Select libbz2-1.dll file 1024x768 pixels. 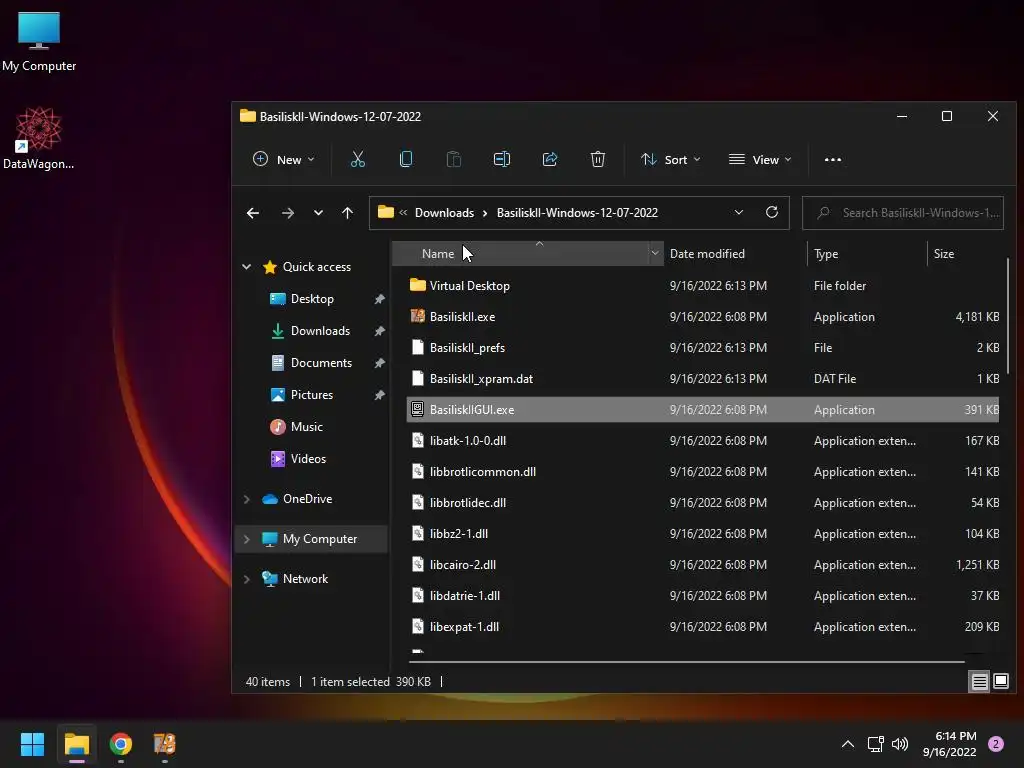coord(458,534)
